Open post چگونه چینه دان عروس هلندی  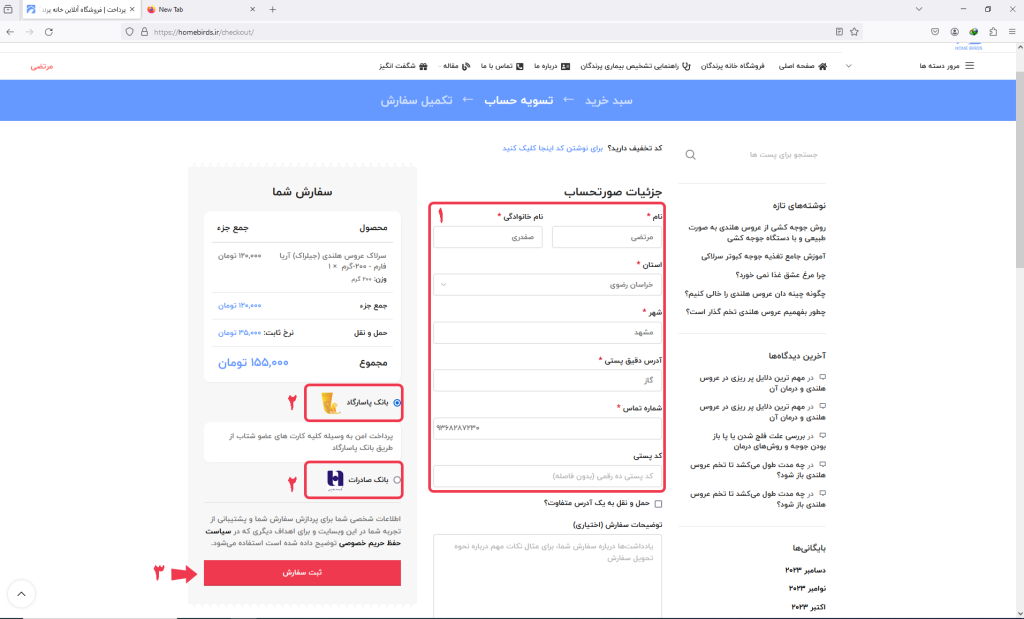pos(755,294)
